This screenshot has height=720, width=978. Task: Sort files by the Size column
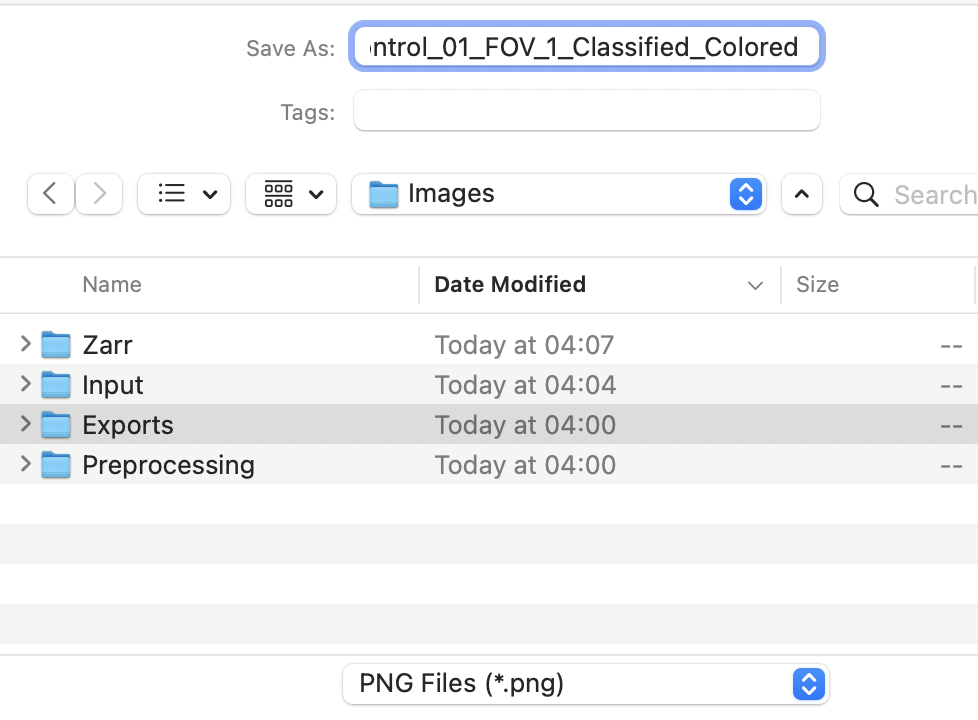[x=817, y=285]
